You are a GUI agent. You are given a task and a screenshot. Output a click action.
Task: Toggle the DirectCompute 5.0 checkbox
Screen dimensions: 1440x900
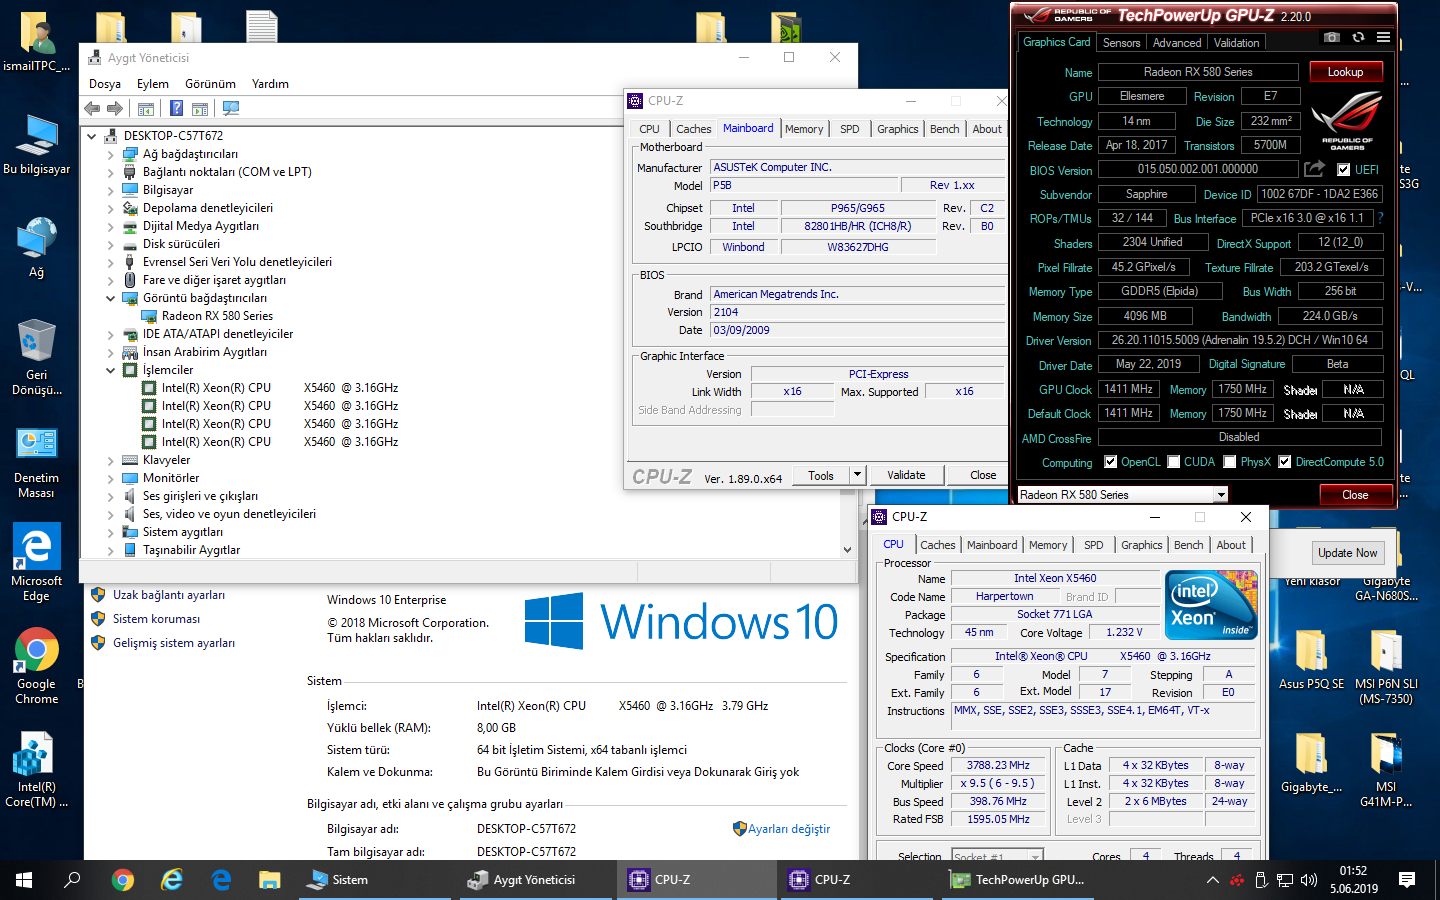(x=1285, y=462)
